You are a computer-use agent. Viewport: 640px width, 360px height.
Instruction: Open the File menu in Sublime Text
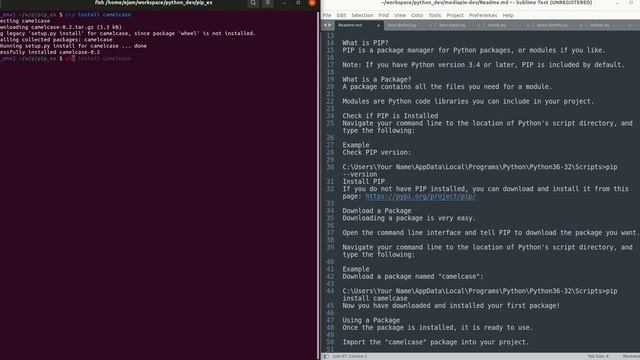327,15
